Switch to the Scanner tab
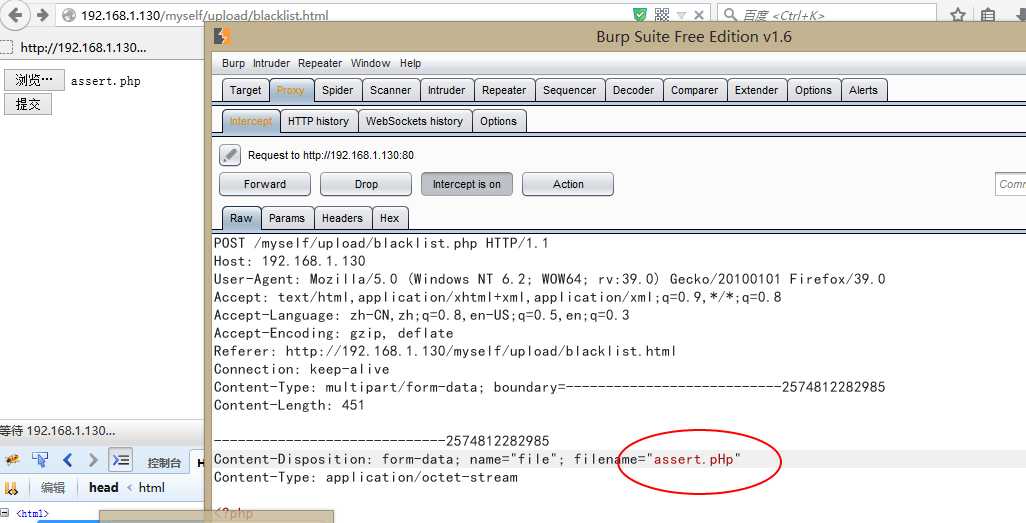 coord(391,90)
